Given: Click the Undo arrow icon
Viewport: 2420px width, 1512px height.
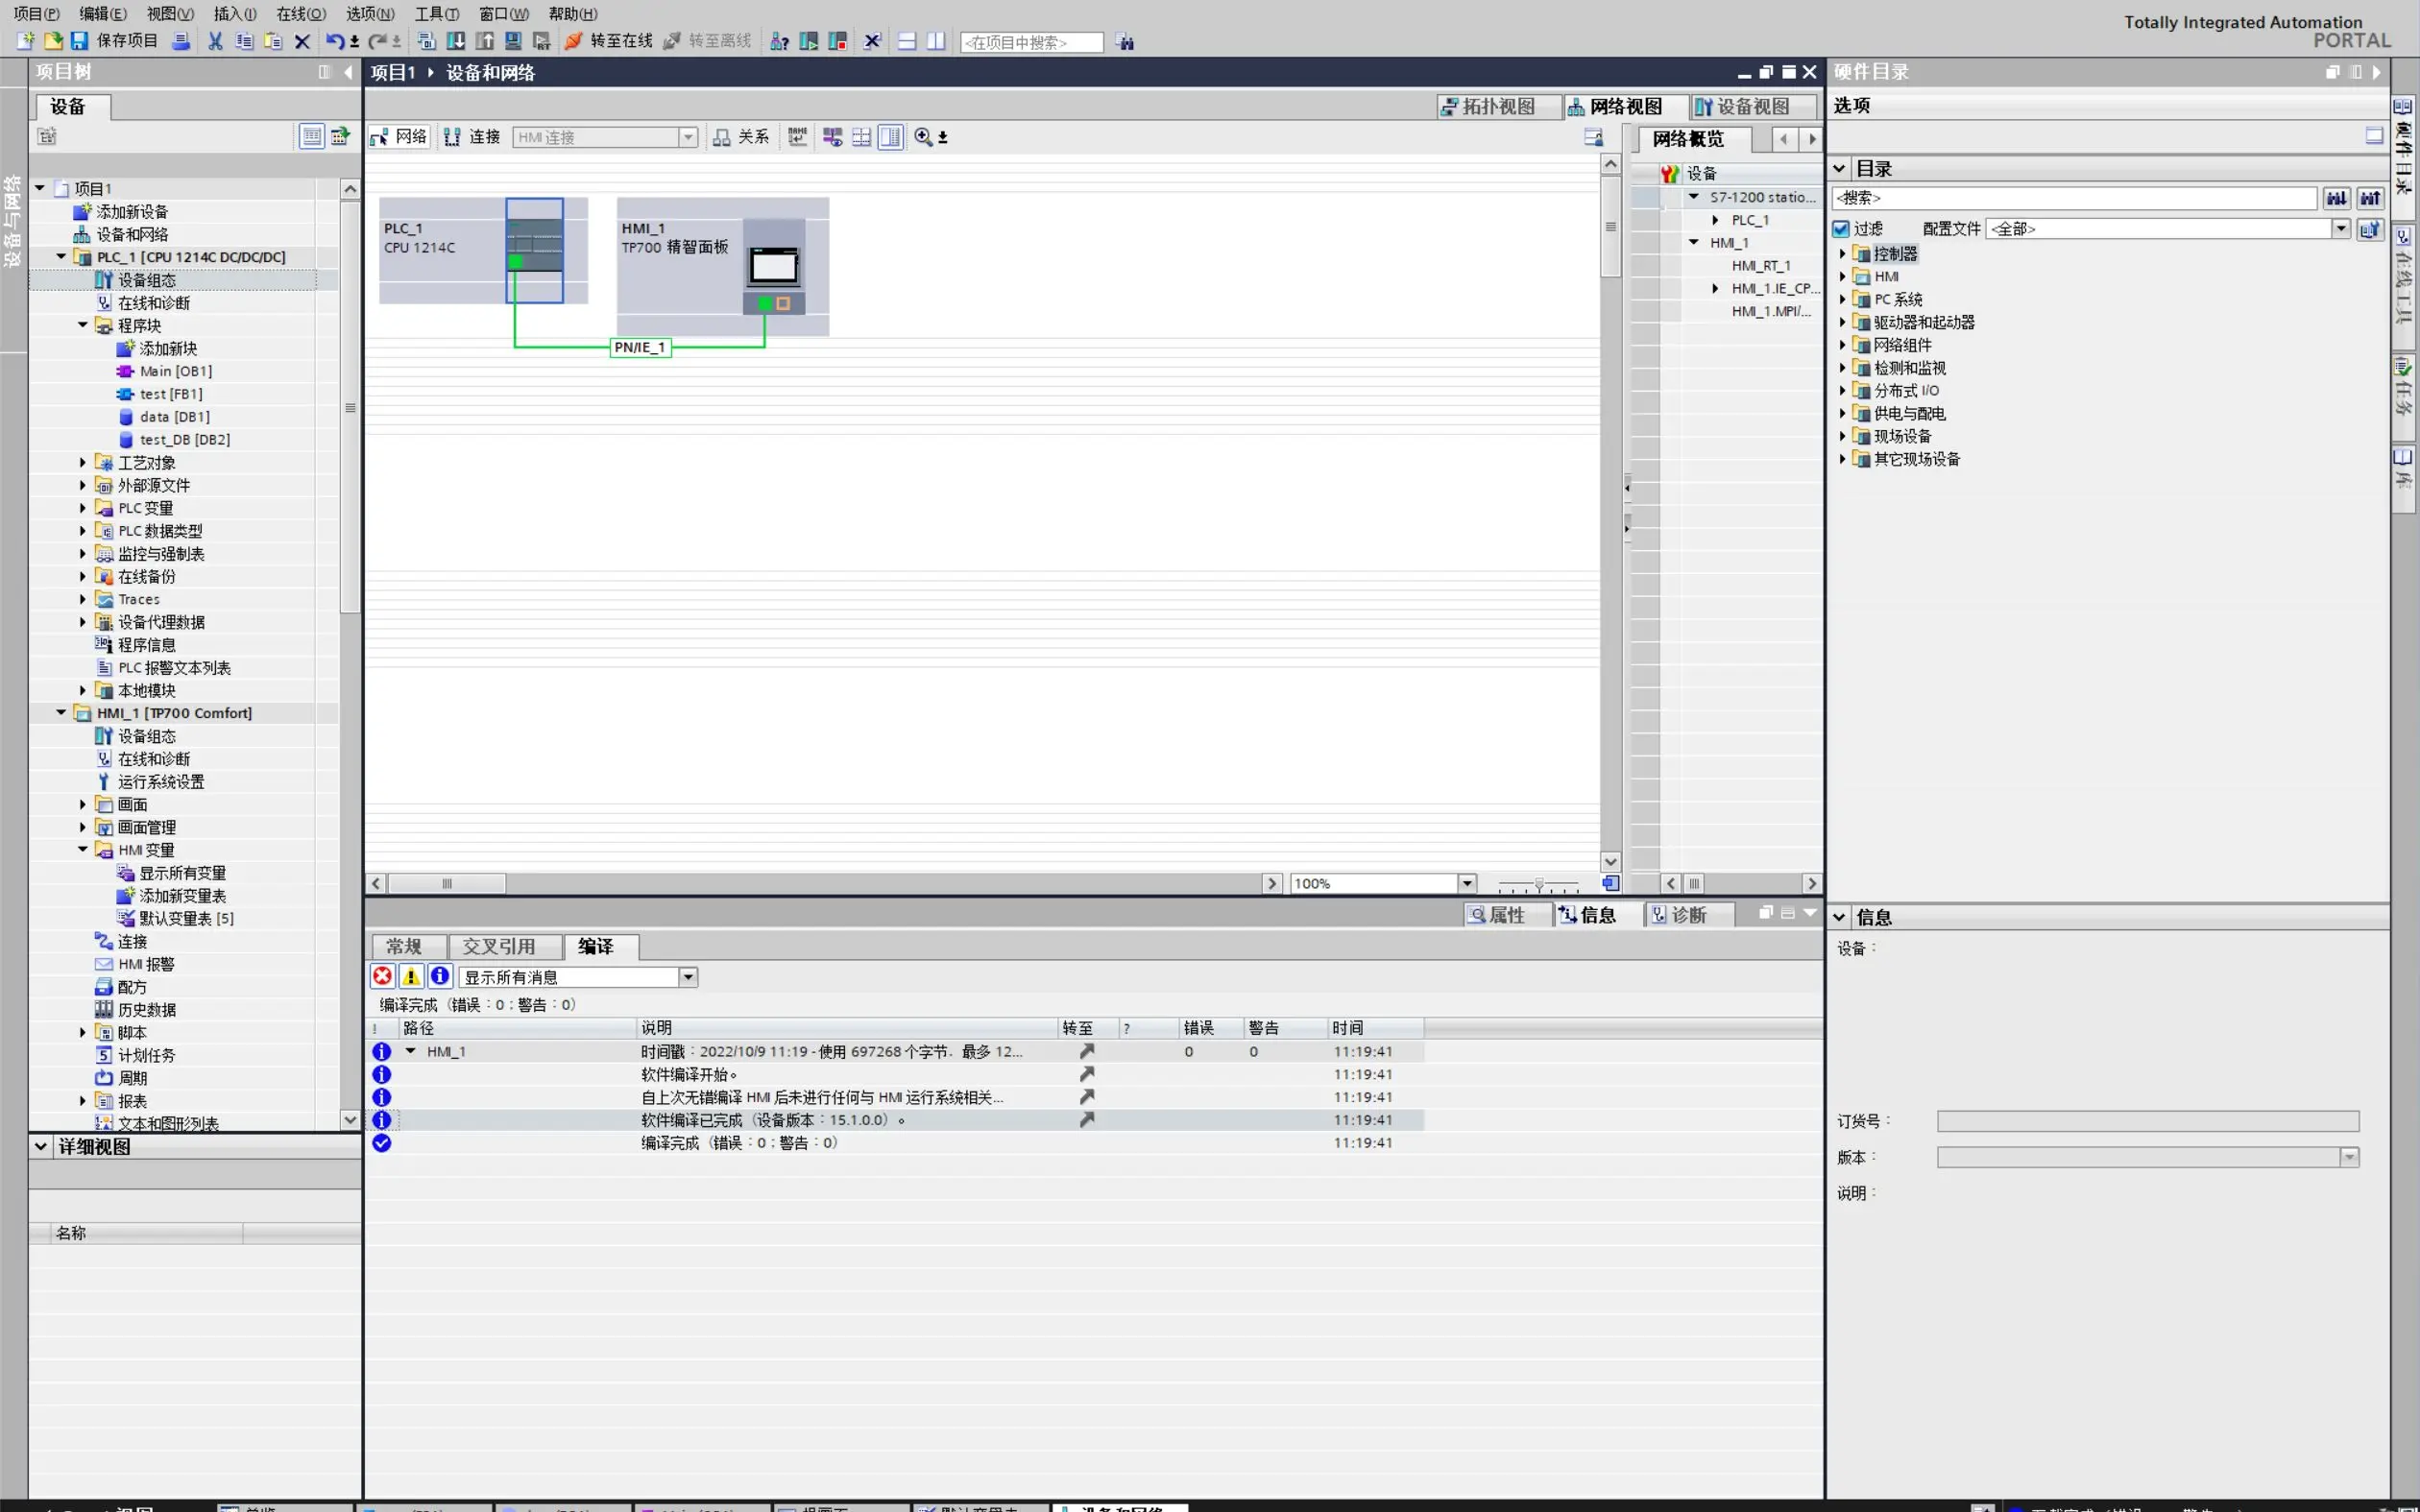Looking at the screenshot, I should pos(335,41).
